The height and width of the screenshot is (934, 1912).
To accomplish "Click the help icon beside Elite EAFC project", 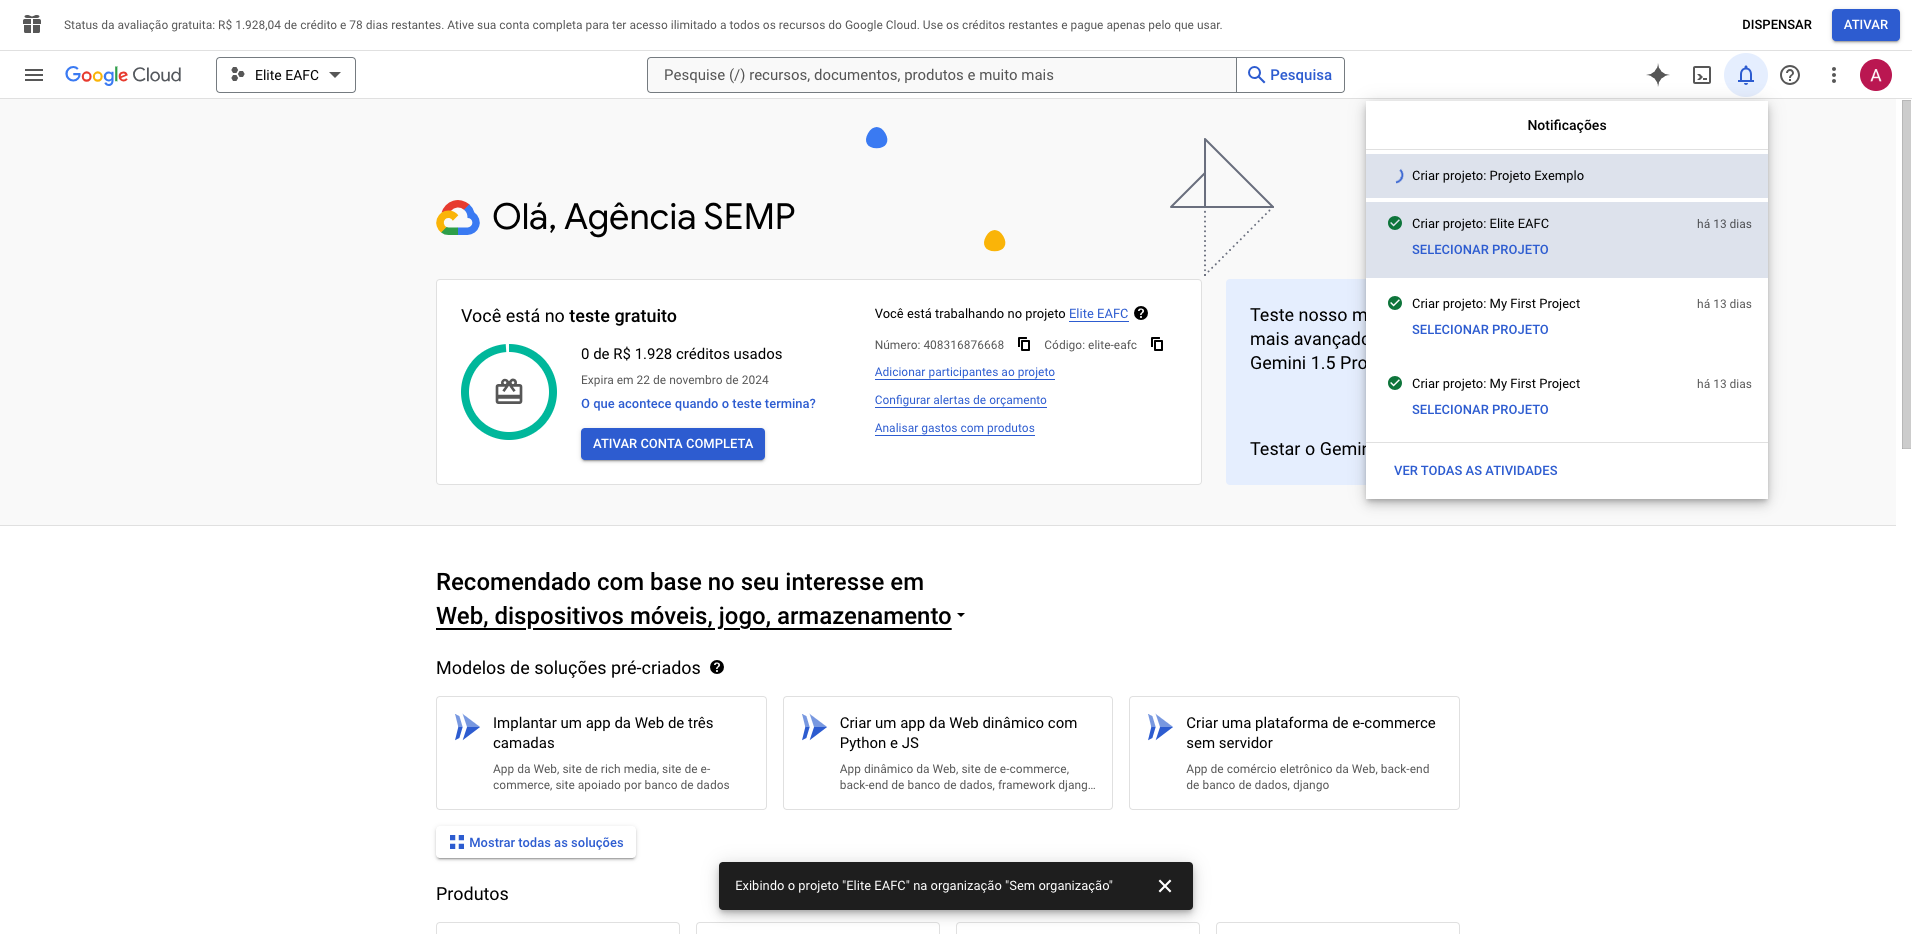I will [1141, 313].
